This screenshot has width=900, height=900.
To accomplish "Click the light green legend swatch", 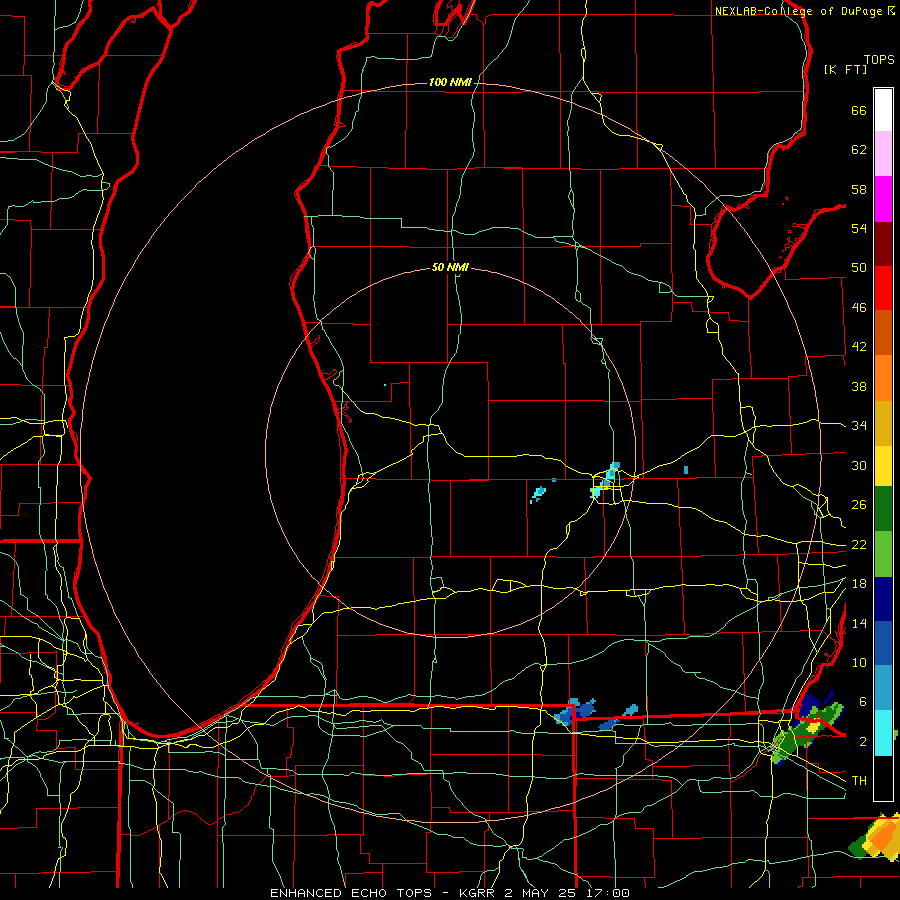I will point(883,554).
